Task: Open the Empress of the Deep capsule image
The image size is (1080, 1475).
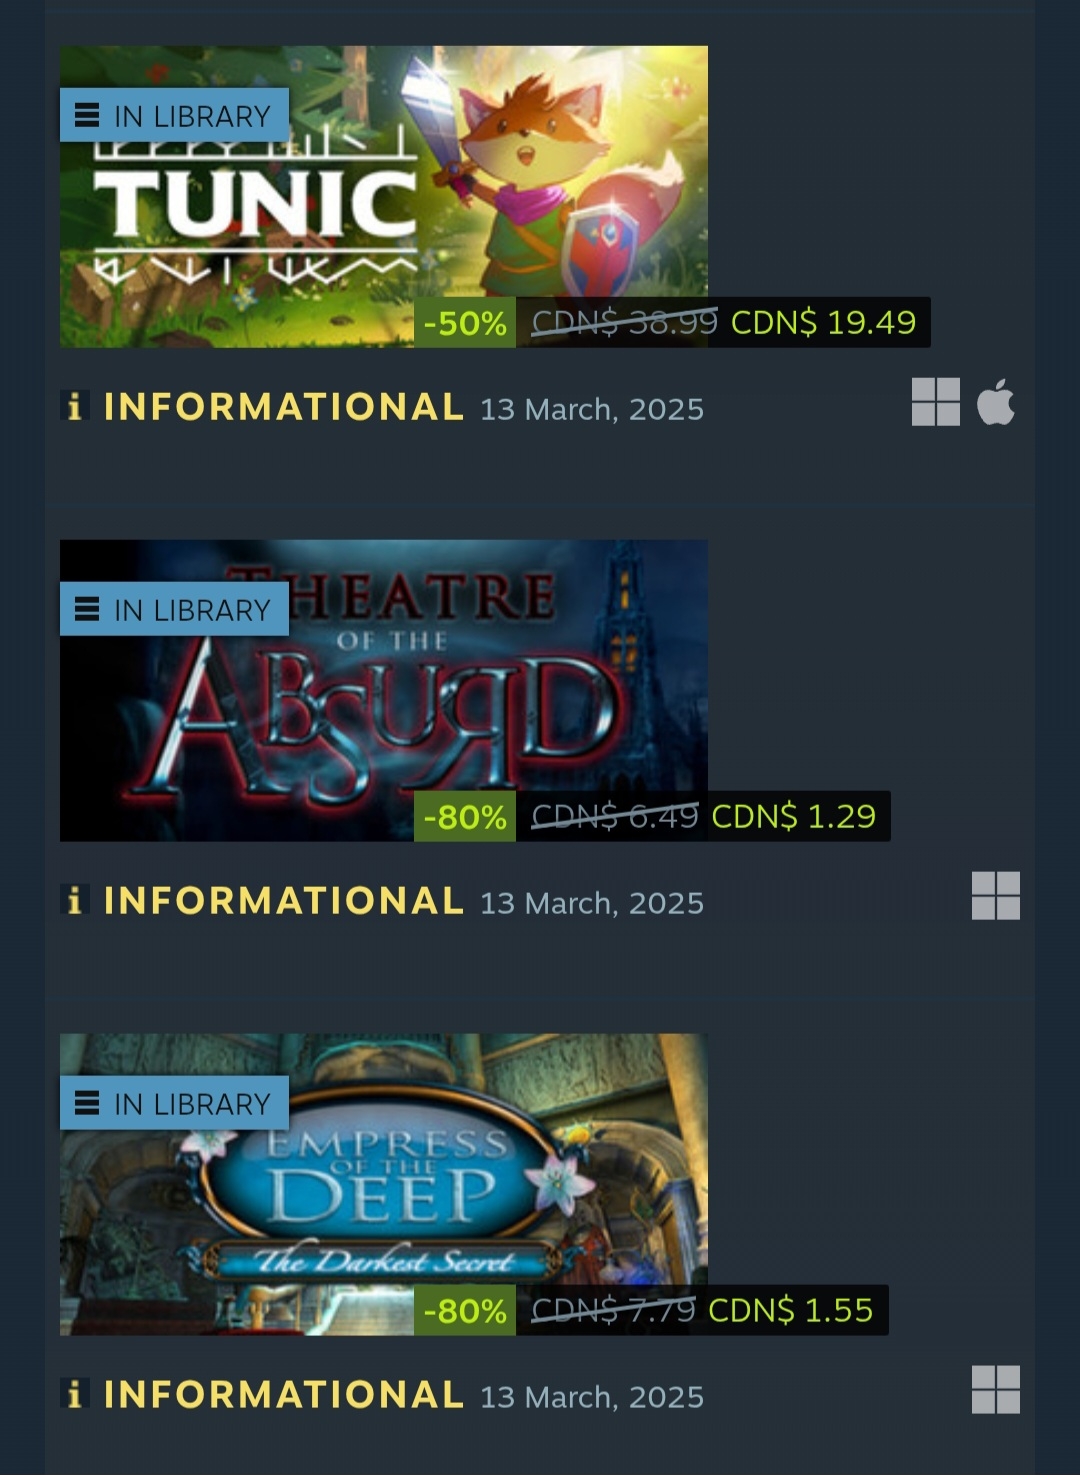Action: pyautogui.click(x=384, y=1184)
